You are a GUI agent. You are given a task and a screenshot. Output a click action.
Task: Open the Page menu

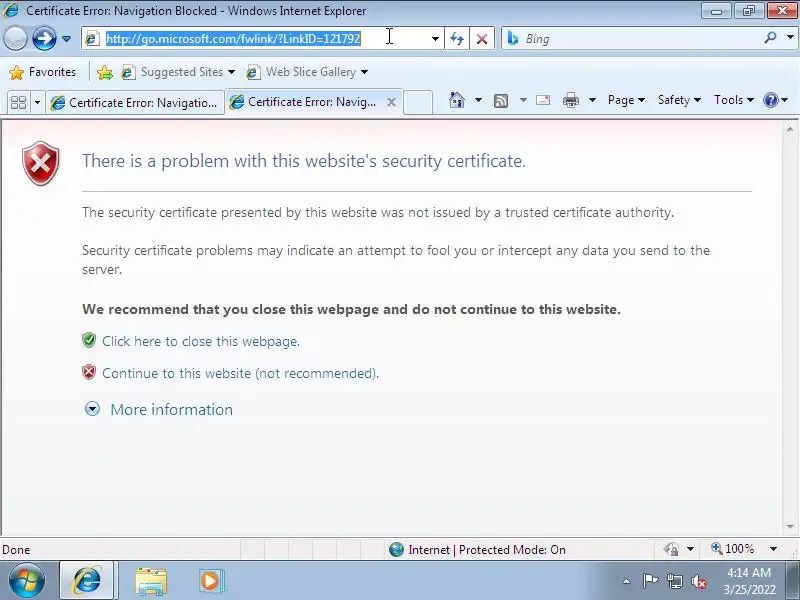(626, 100)
